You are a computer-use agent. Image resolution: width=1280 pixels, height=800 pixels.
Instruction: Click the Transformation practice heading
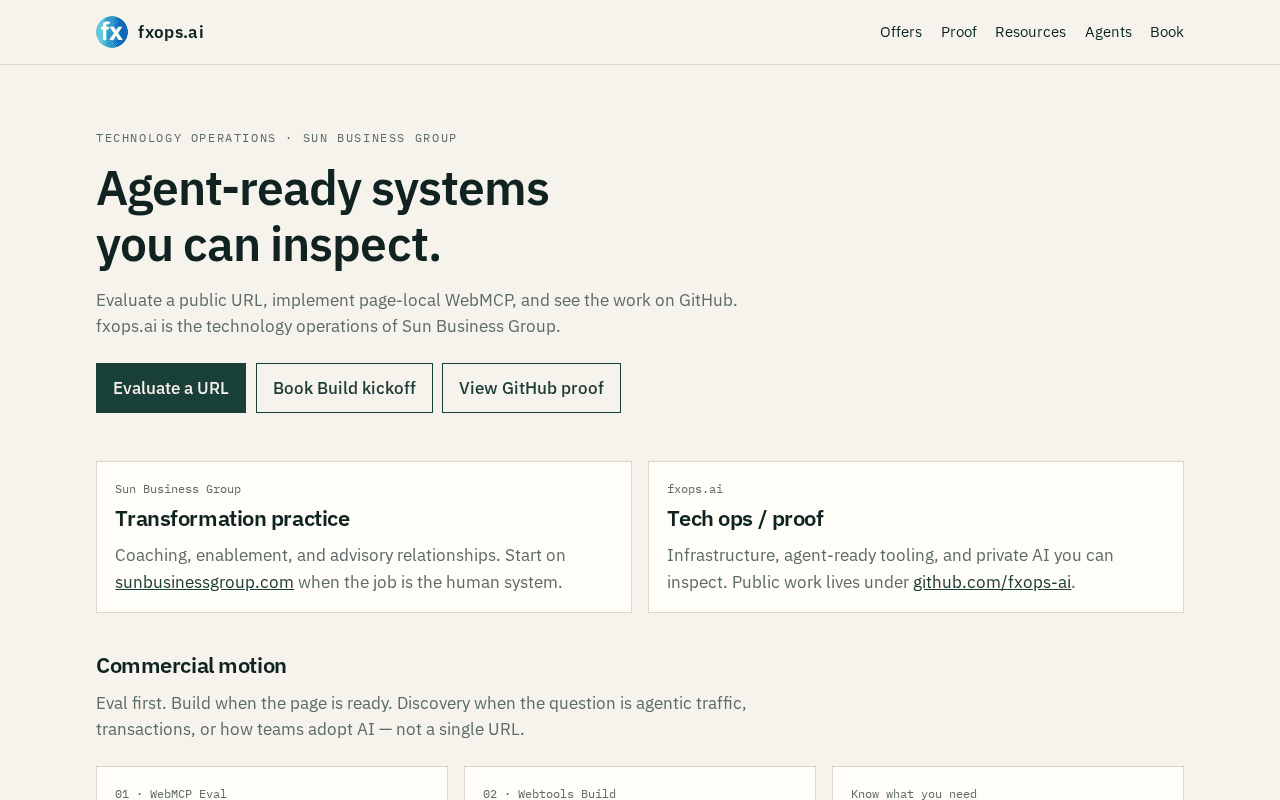[232, 519]
